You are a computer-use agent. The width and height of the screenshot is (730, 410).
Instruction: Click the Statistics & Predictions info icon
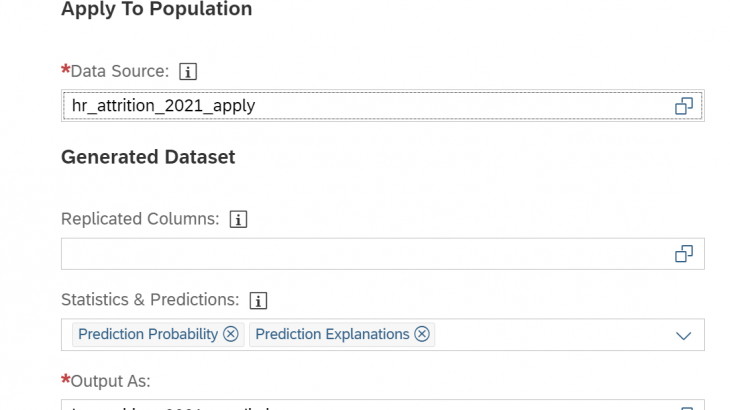click(258, 300)
